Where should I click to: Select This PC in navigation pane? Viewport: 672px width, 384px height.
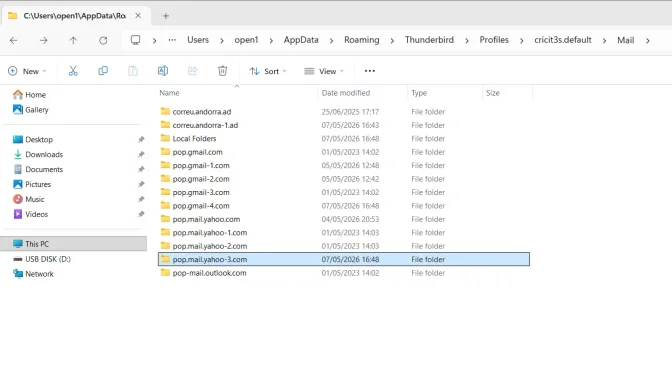[x=74, y=244]
